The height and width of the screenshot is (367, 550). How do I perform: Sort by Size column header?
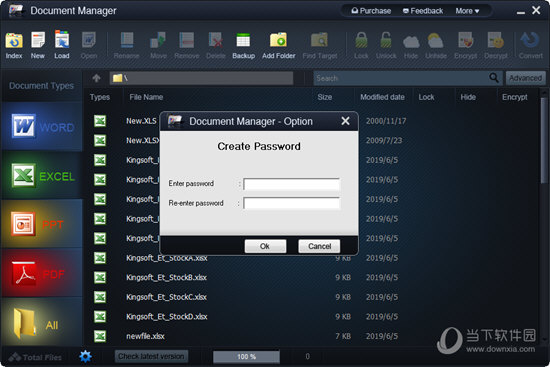click(325, 97)
